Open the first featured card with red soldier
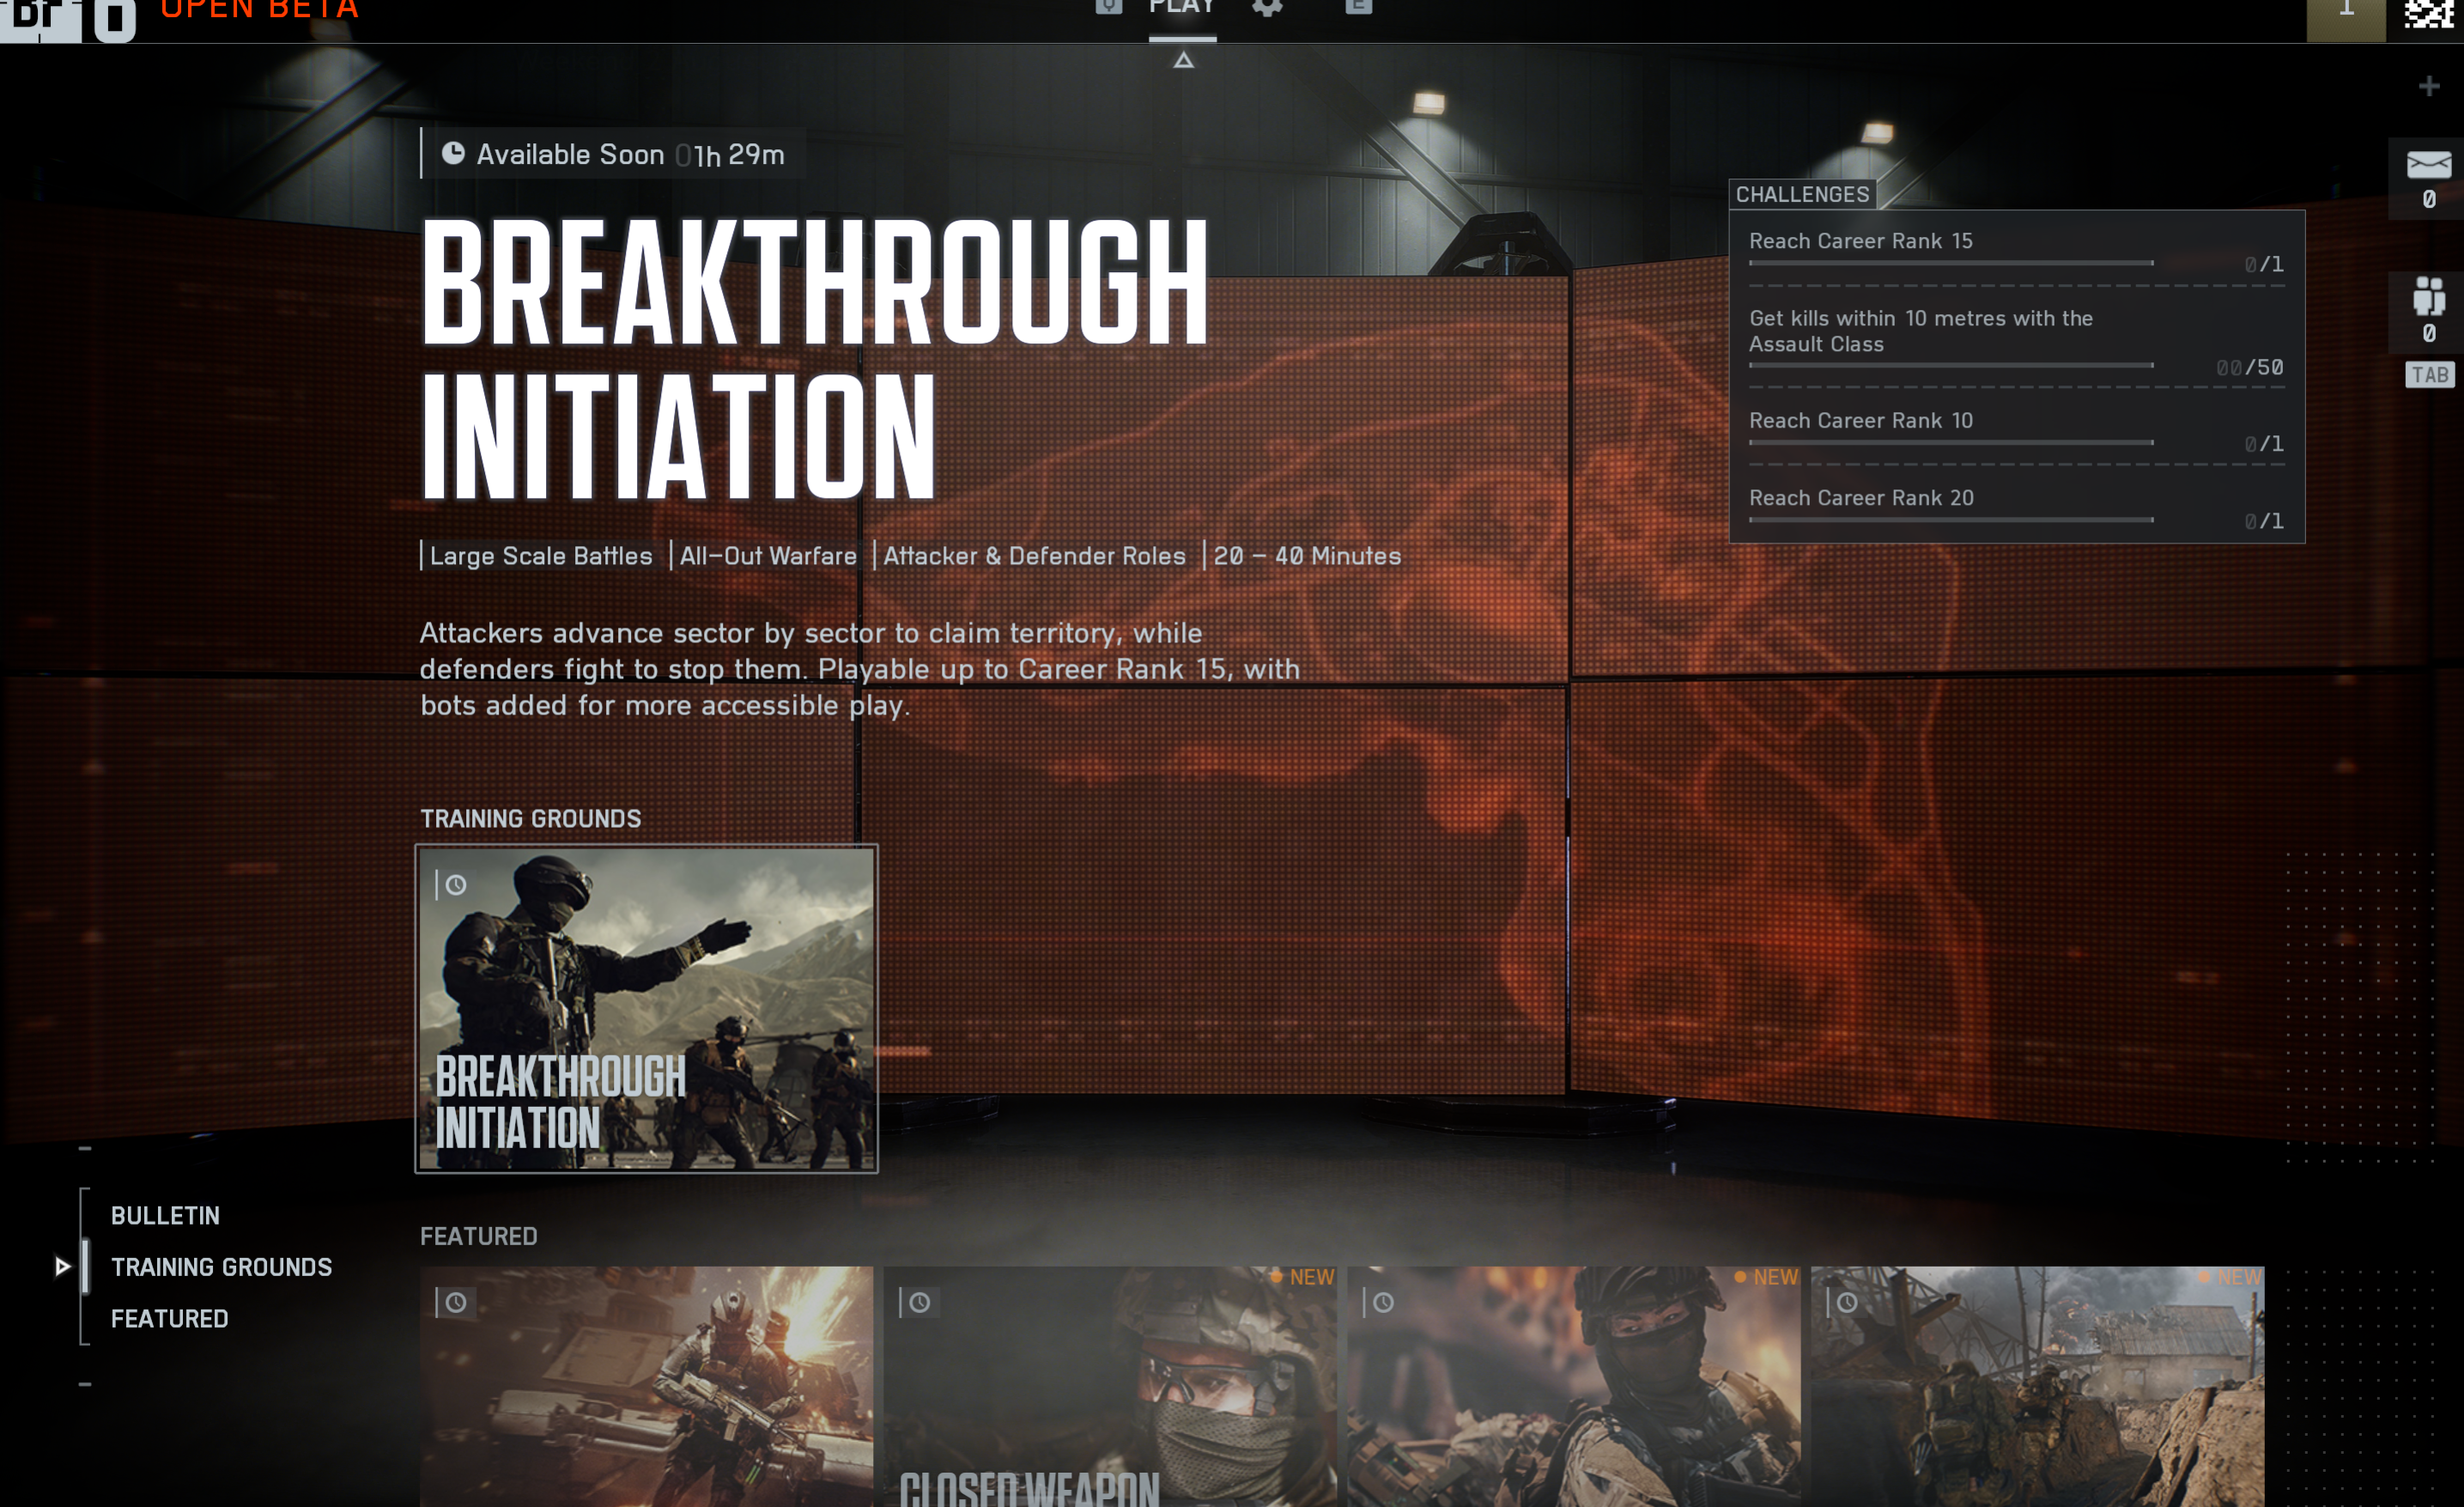Viewport: 2464px width, 1507px height. click(646, 1387)
